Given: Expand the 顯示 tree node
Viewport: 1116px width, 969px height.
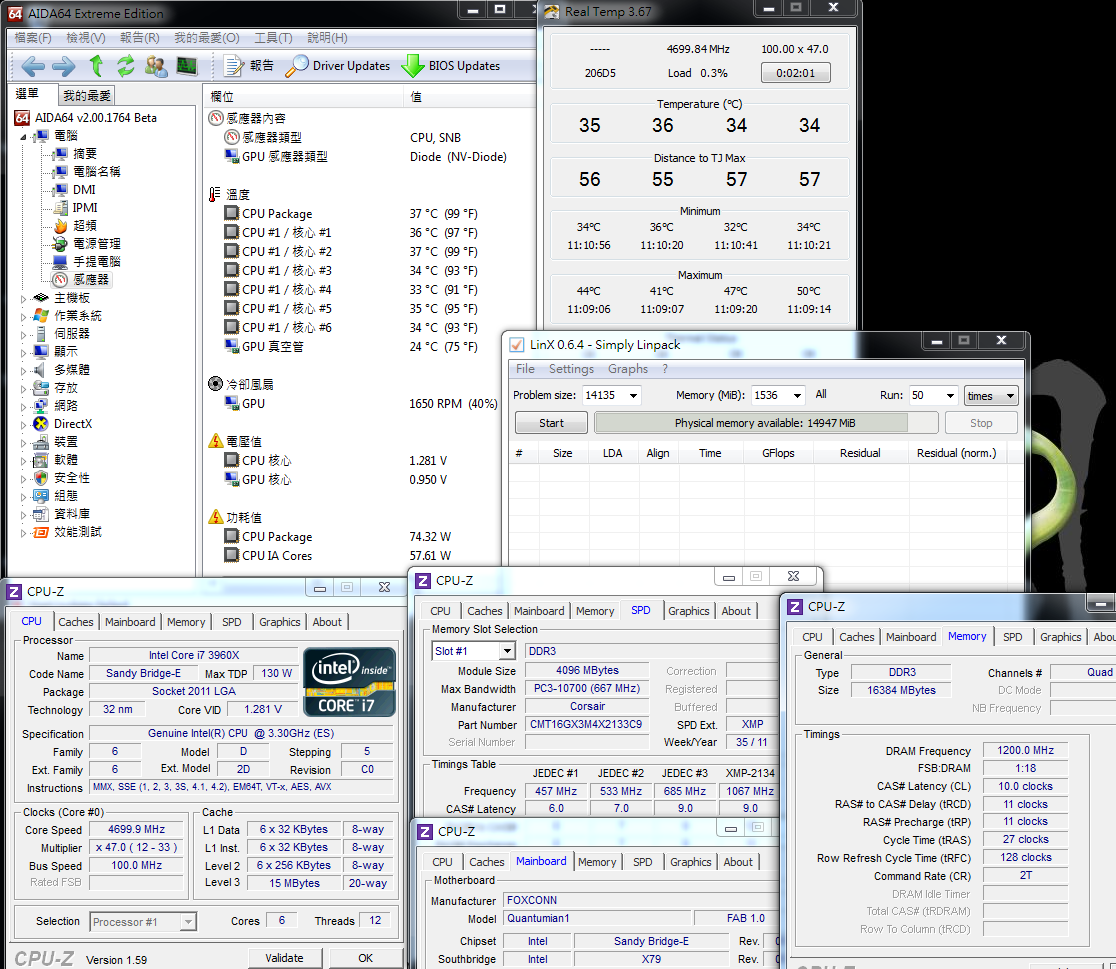Looking at the screenshot, I should coord(23,352).
